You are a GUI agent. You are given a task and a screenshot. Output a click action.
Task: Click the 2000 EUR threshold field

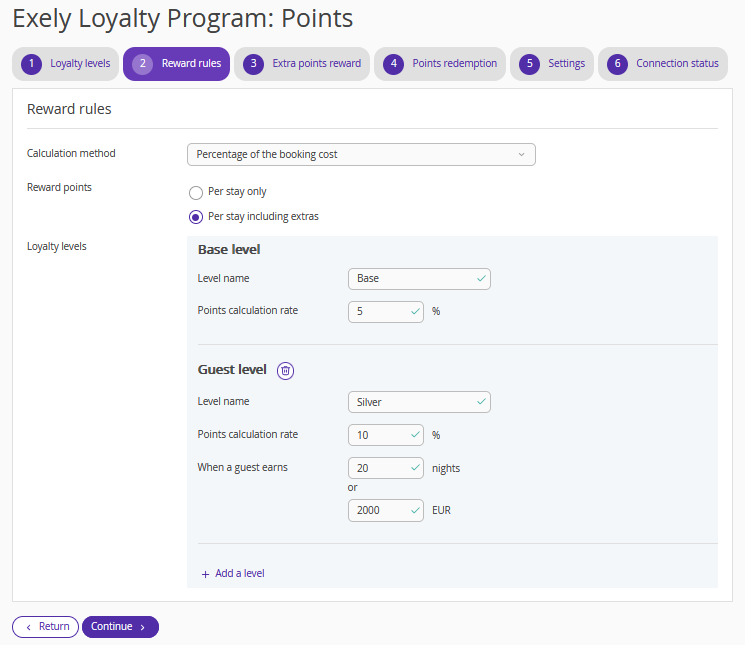(386, 511)
